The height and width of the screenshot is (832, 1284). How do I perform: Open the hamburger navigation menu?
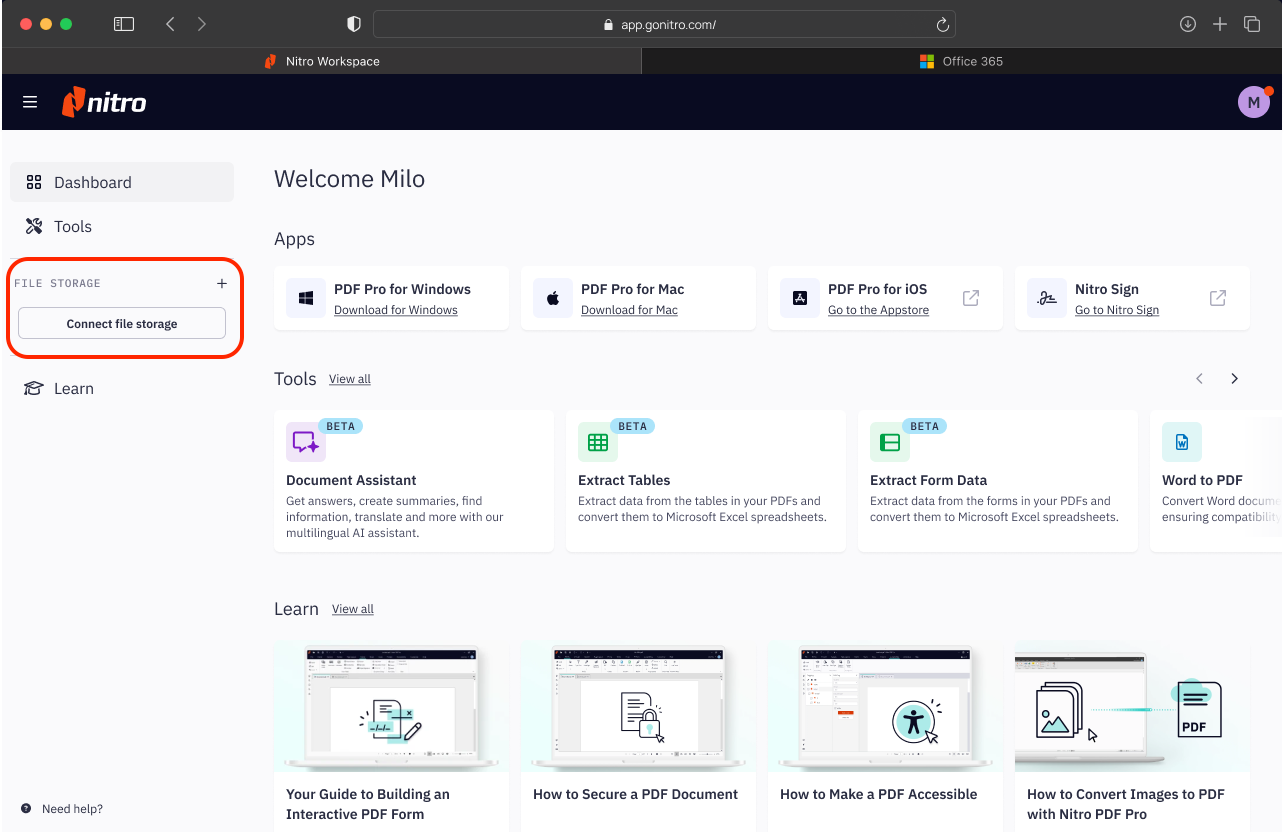[30, 102]
